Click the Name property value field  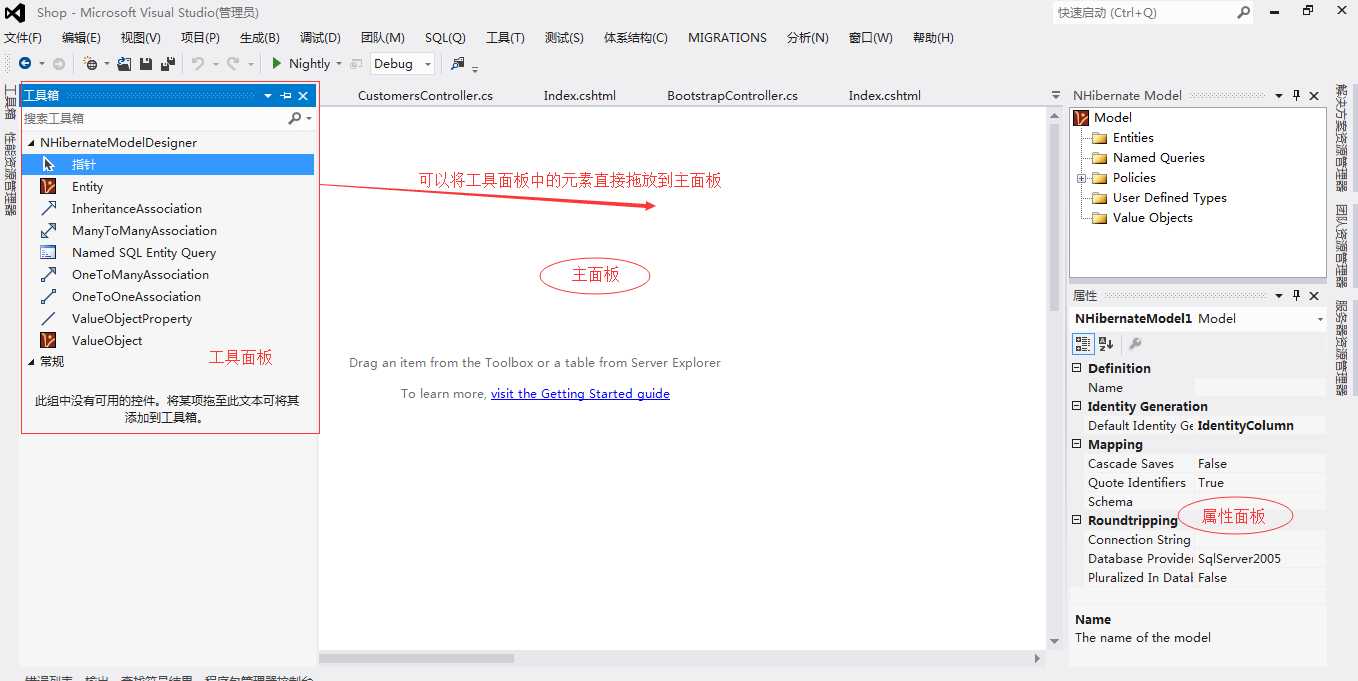[1260, 387]
